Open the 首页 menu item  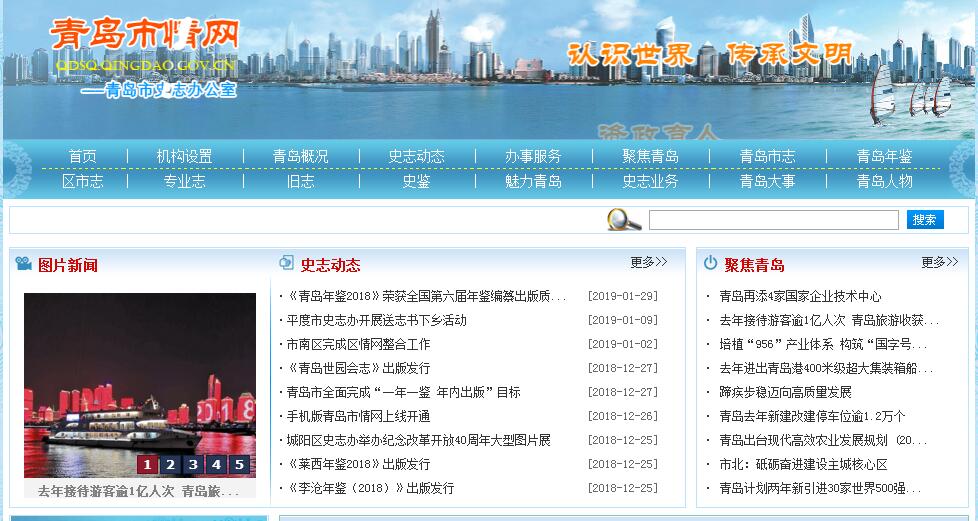click(x=82, y=156)
